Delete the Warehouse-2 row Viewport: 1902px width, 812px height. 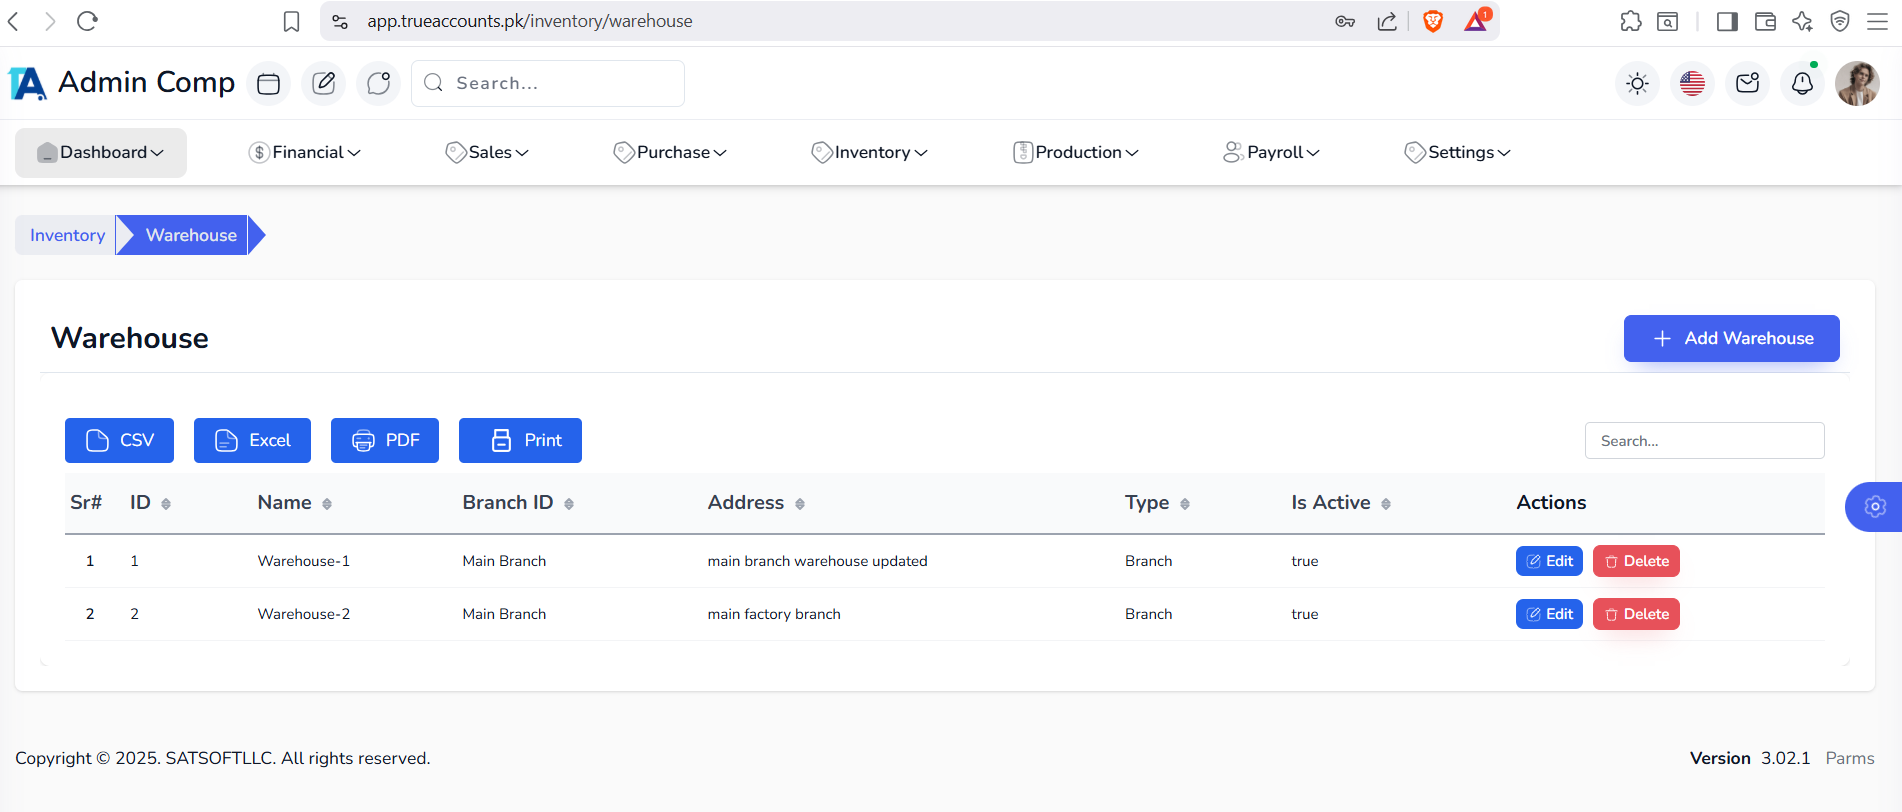pyautogui.click(x=1636, y=614)
